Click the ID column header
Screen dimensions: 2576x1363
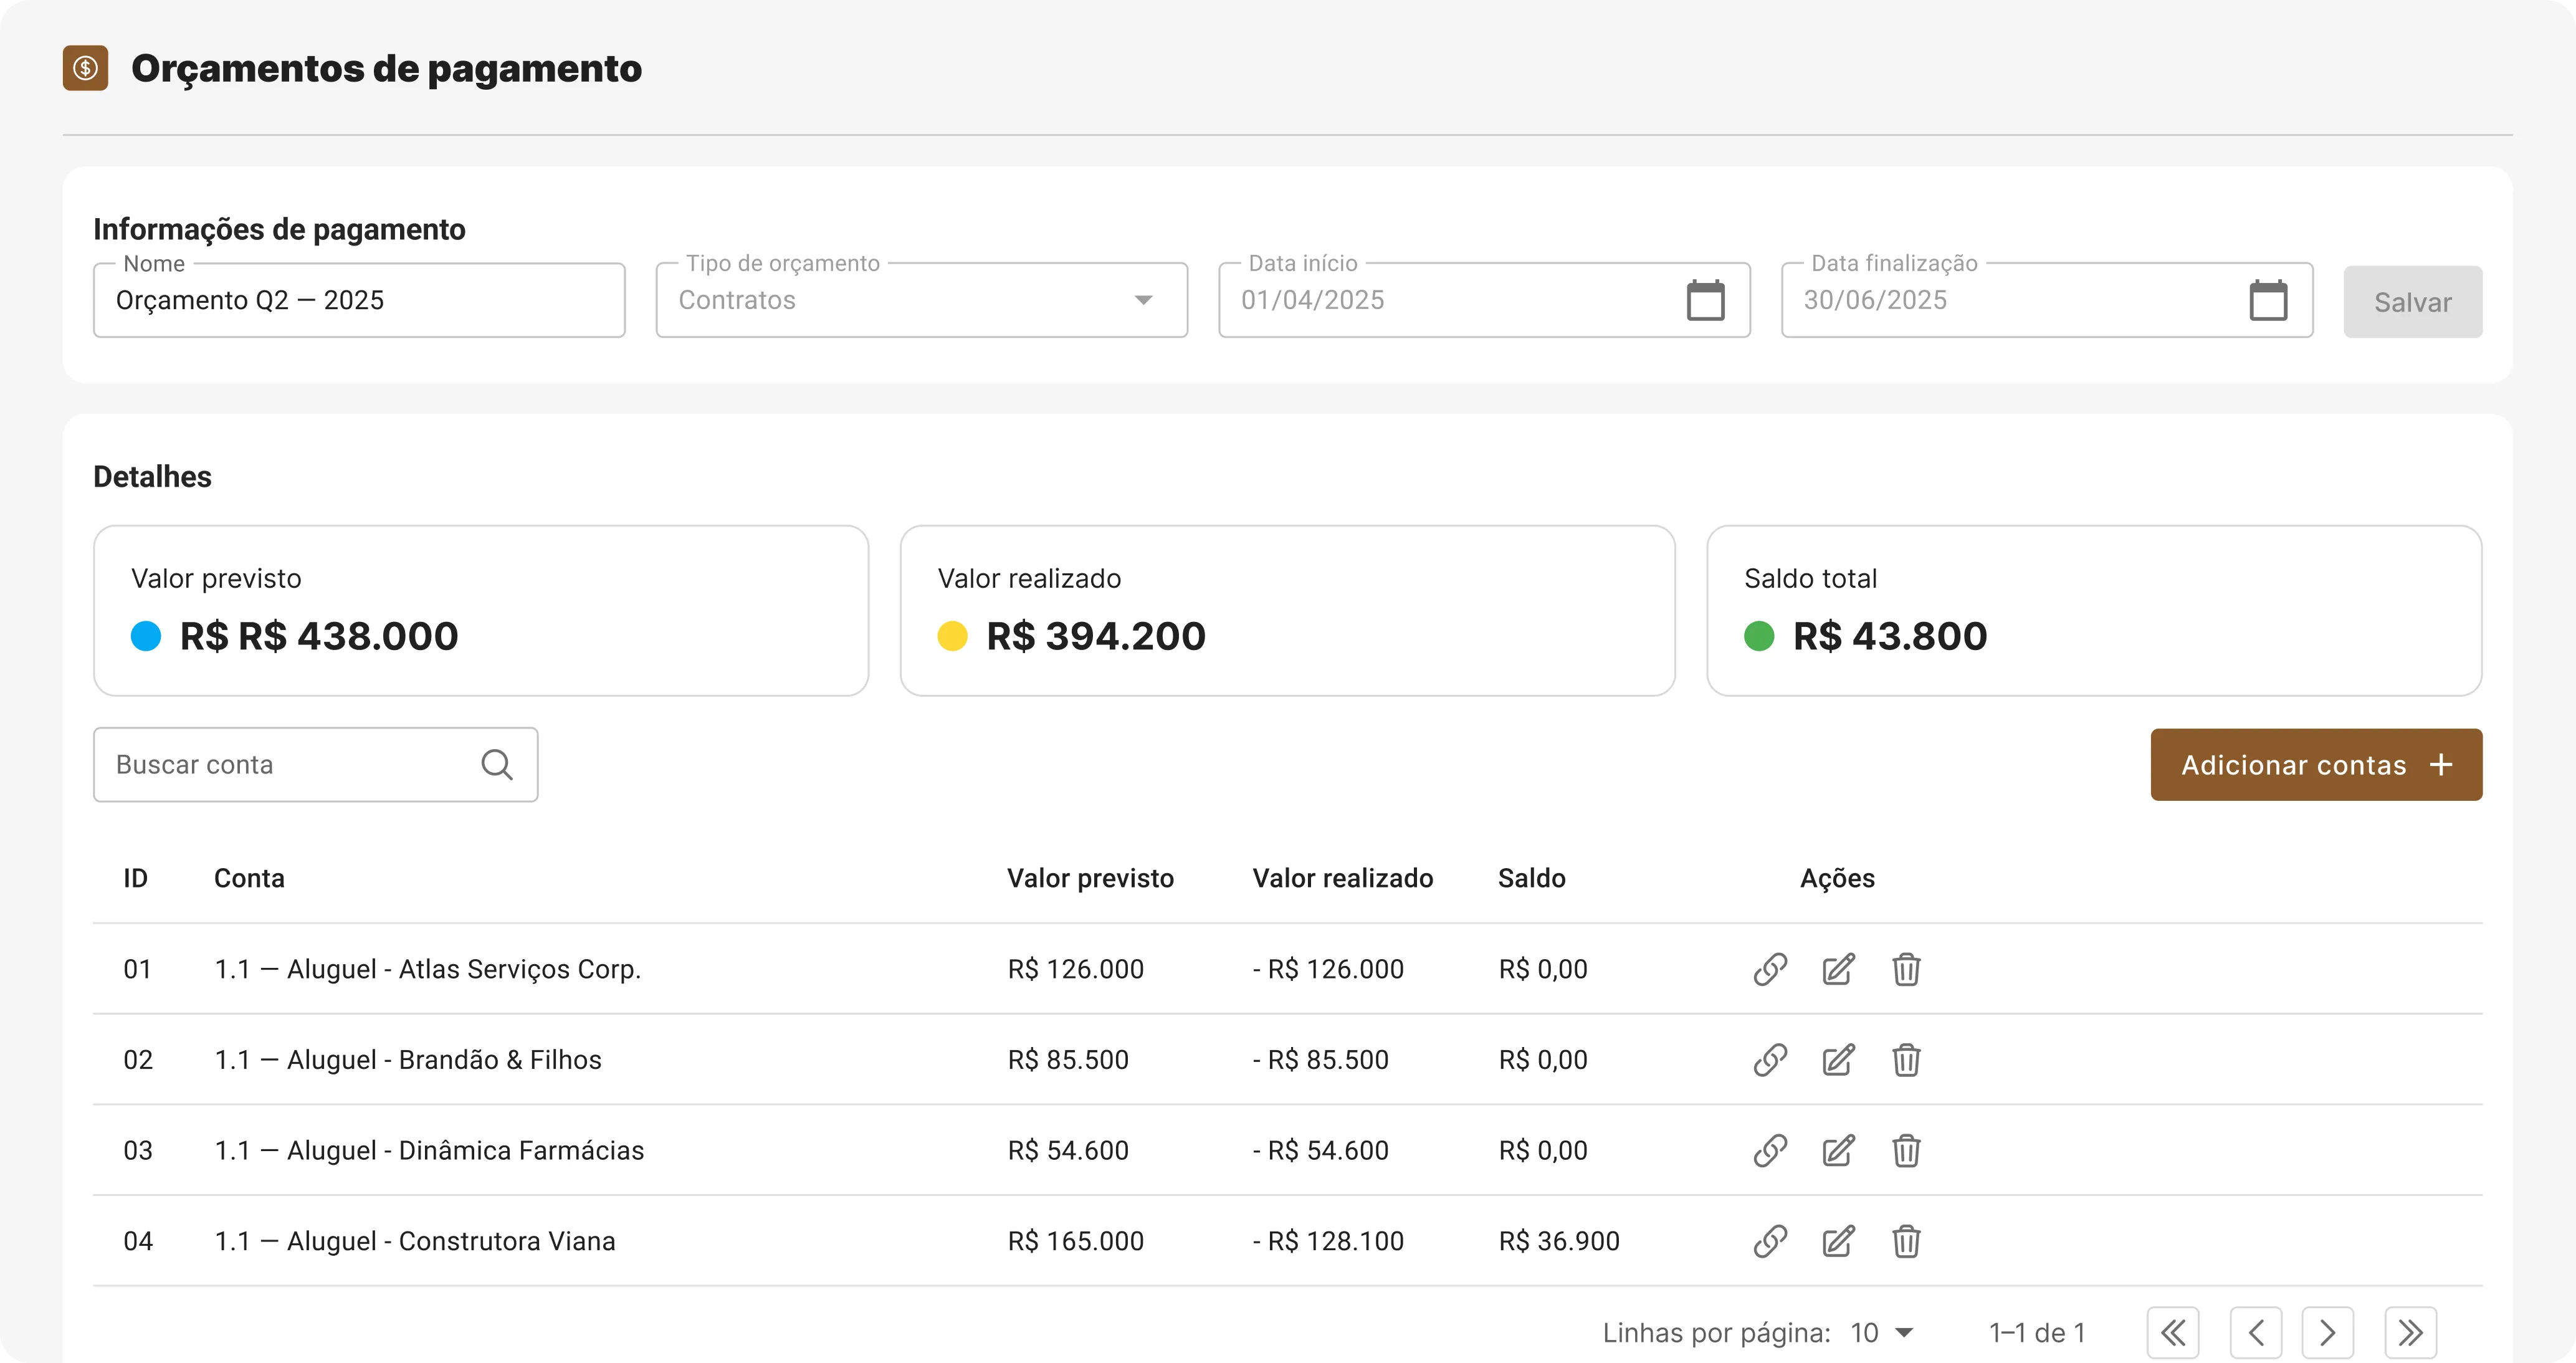click(x=135, y=878)
